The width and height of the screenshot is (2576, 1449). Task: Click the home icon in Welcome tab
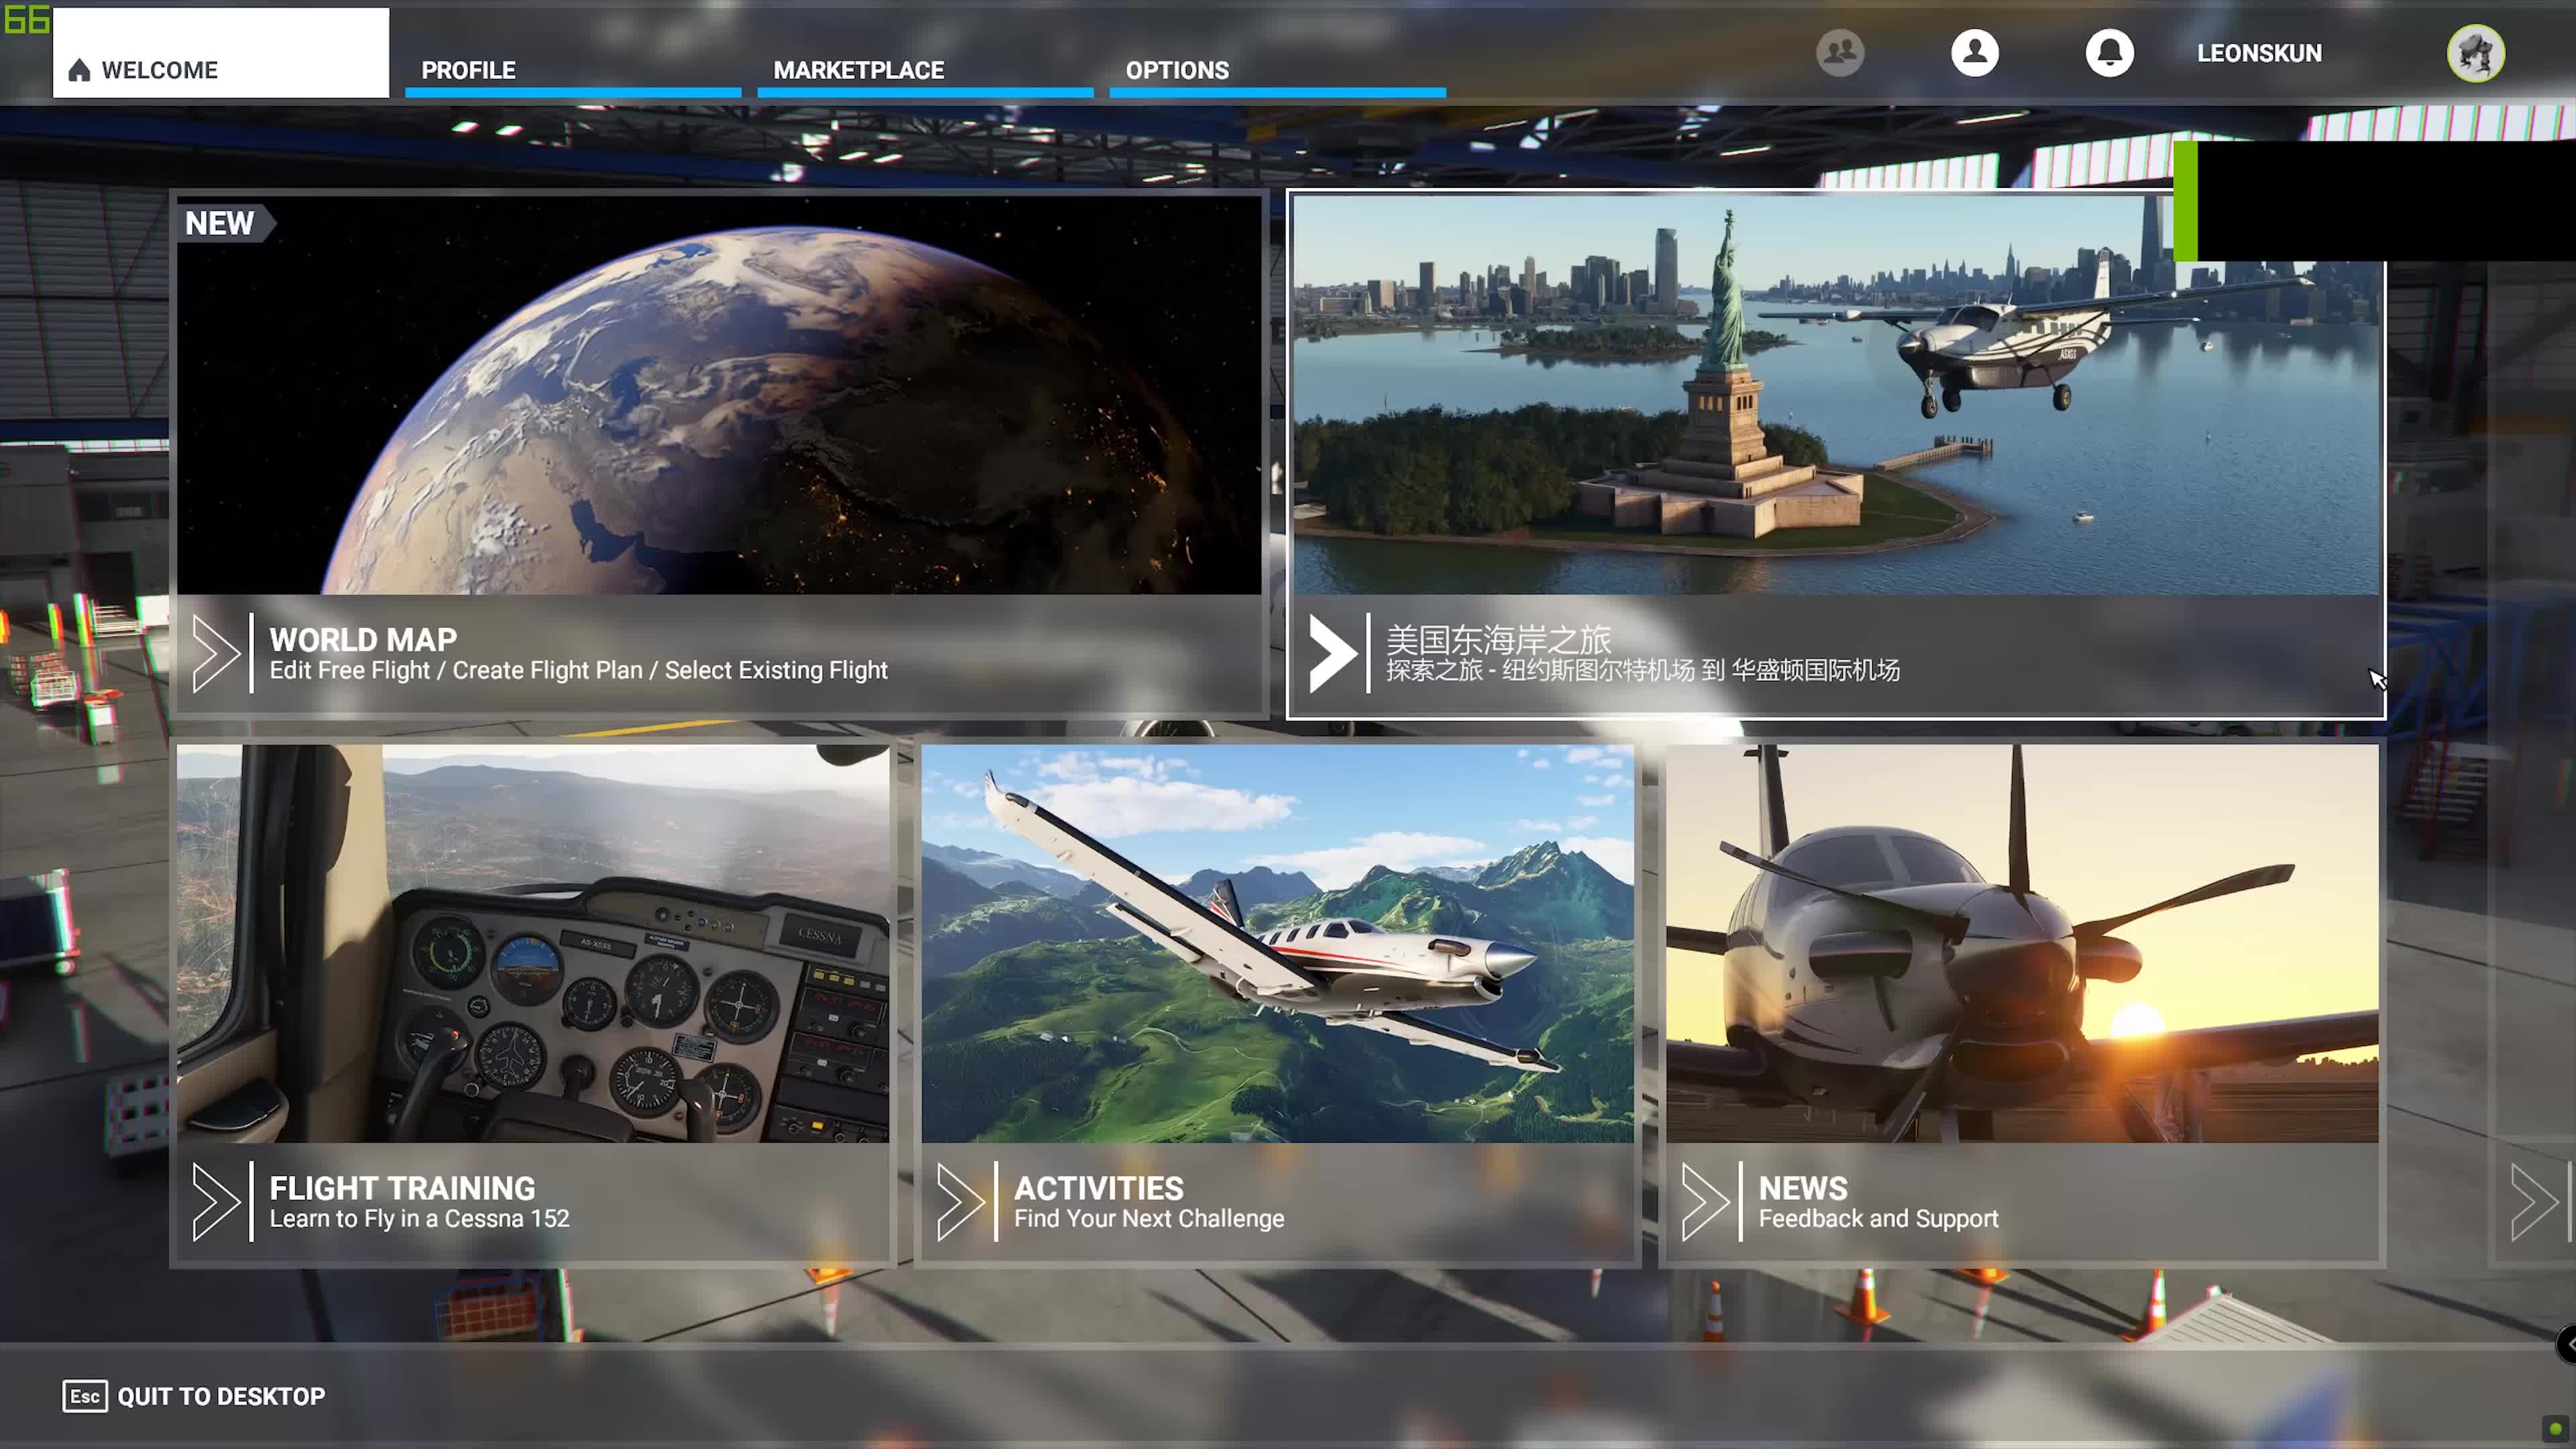(79, 70)
